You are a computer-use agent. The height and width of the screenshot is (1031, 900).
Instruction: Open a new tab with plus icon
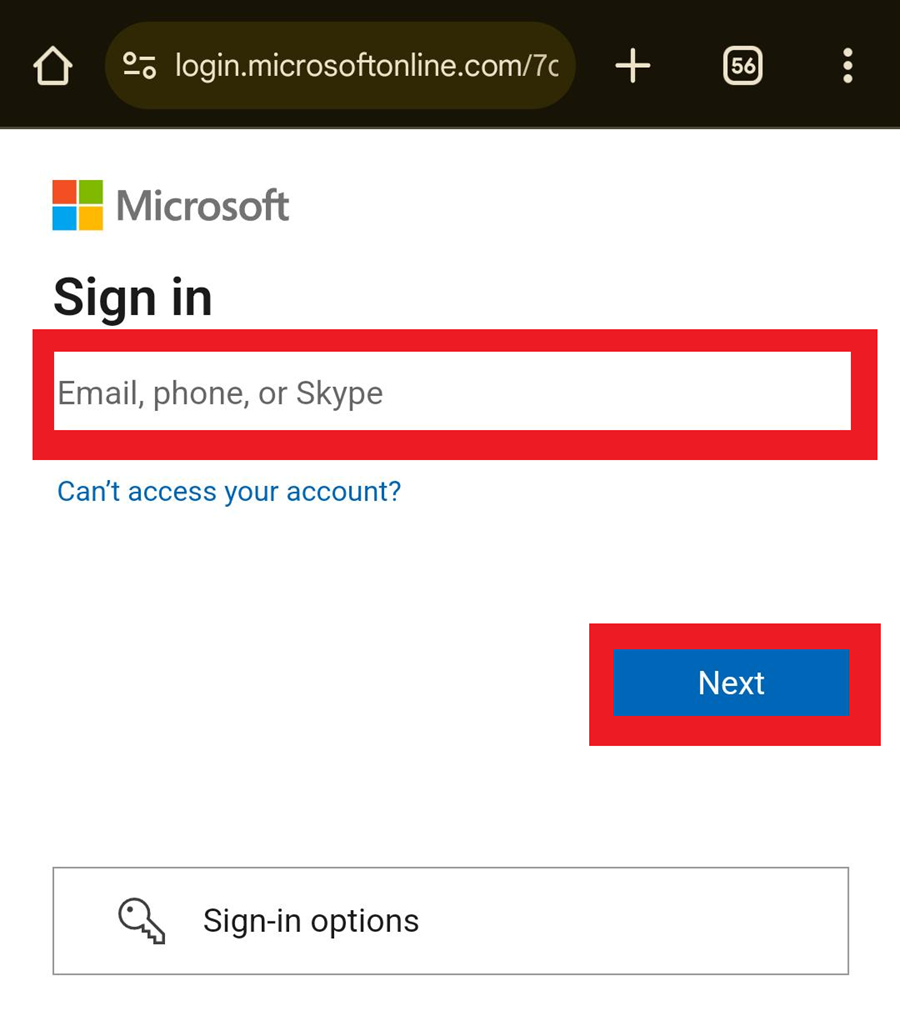coord(632,67)
